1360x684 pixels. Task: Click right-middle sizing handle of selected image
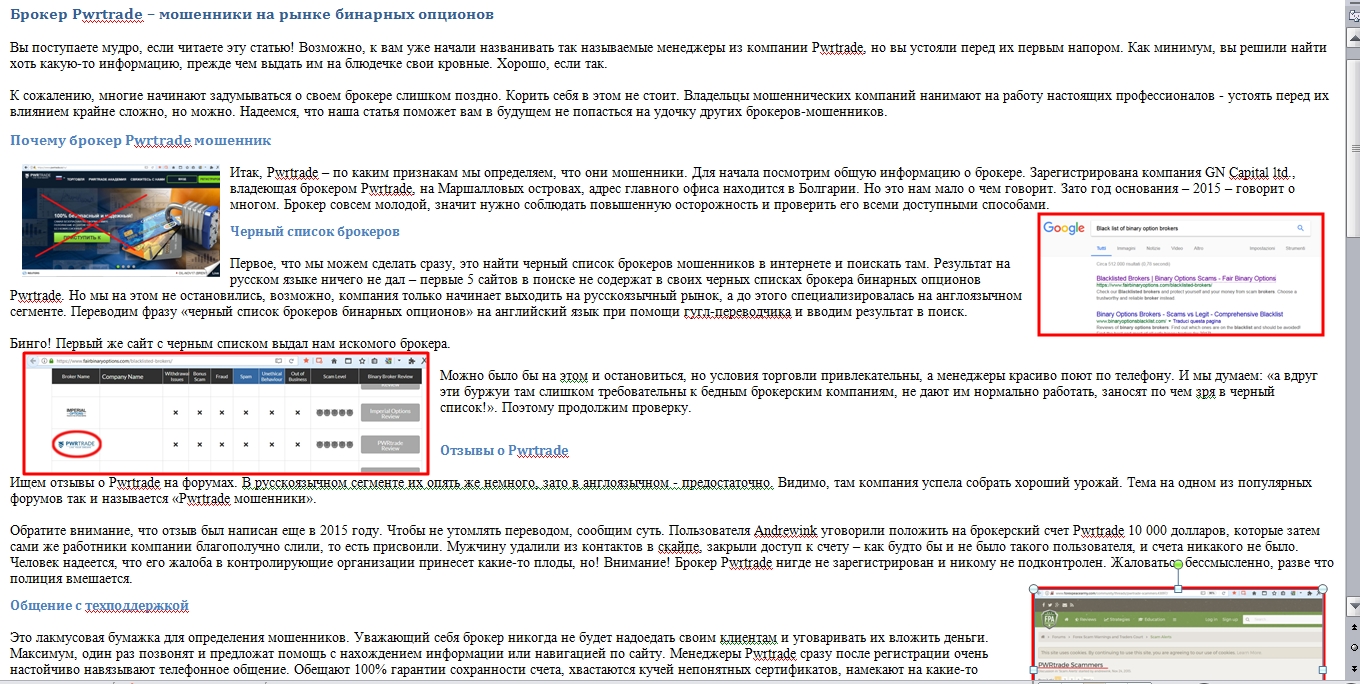pos(1324,669)
